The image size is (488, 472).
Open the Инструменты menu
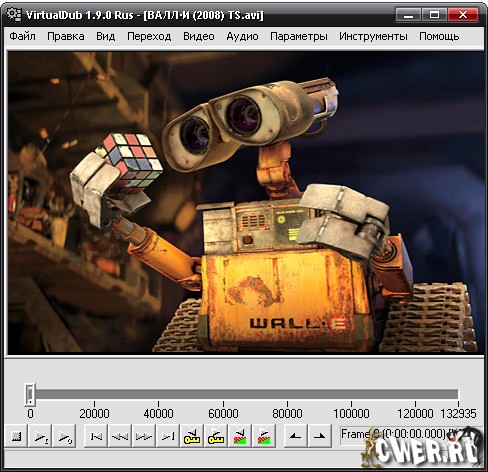(x=373, y=36)
